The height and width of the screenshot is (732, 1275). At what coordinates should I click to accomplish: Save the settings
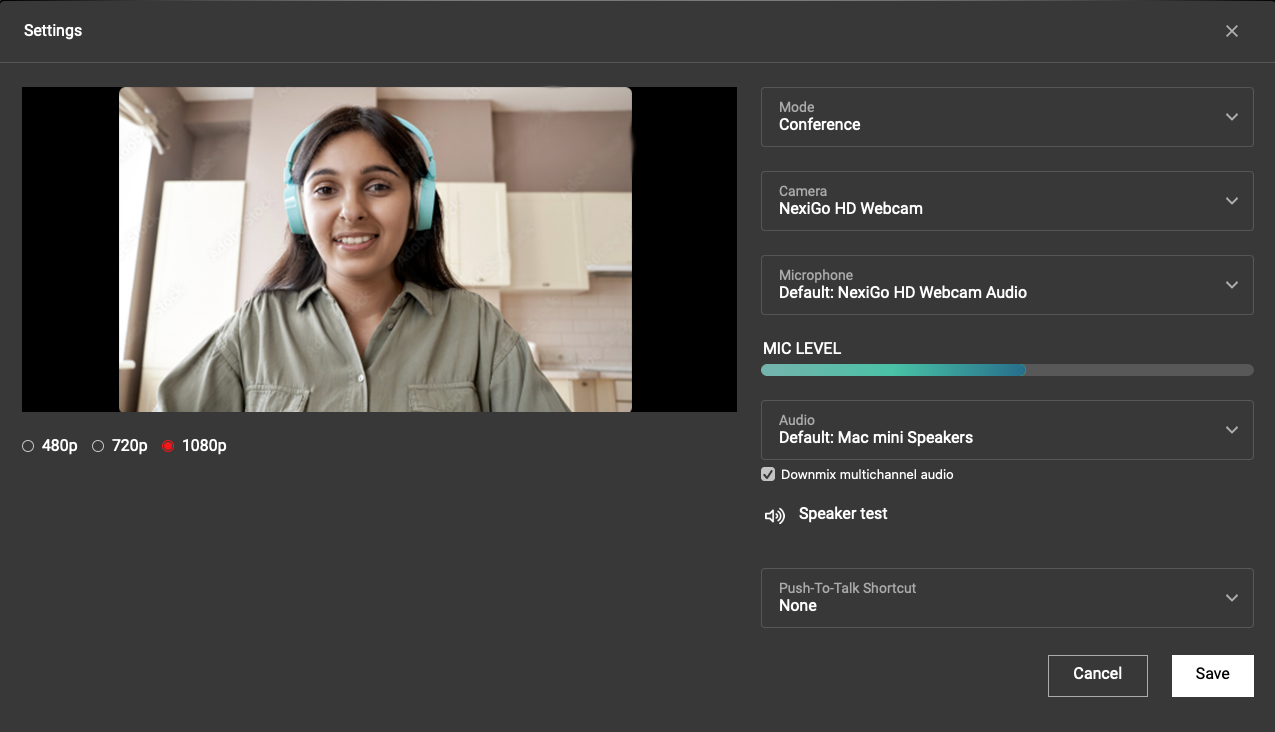coord(1212,675)
